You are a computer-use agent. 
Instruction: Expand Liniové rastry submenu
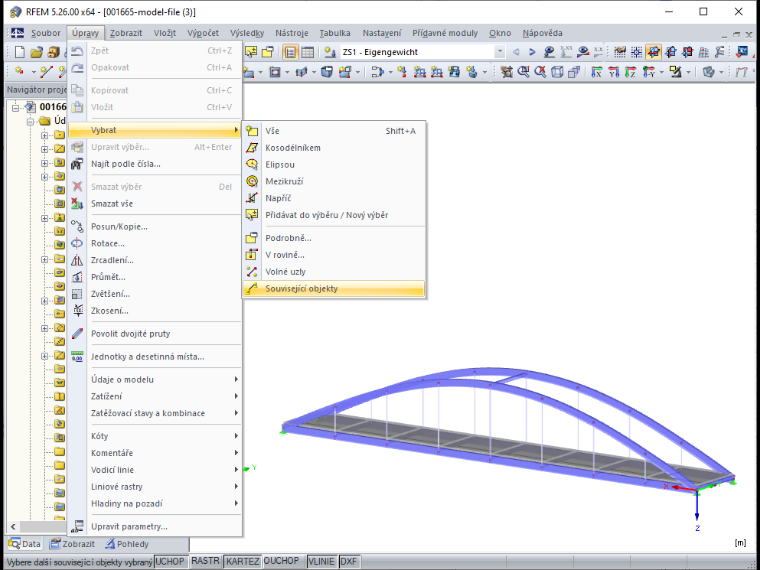(155, 487)
